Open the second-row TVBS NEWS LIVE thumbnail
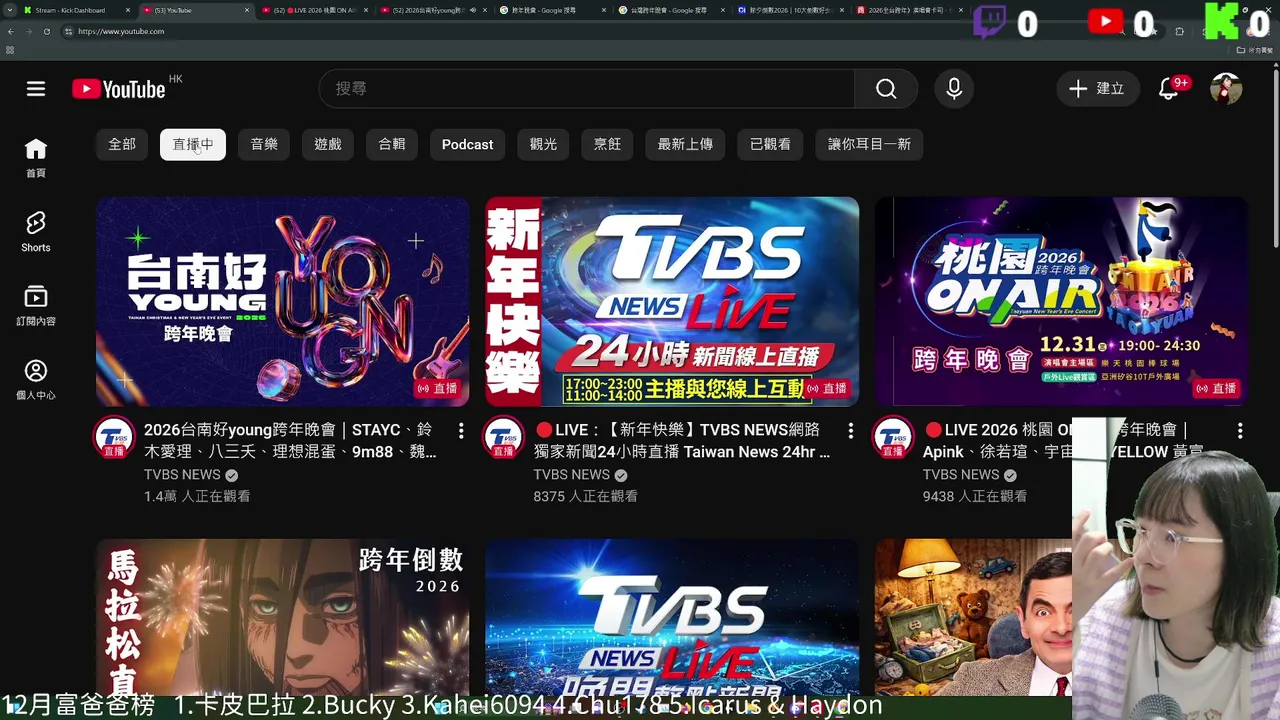This screenshot has height=720, width=1280. [672, 617]
